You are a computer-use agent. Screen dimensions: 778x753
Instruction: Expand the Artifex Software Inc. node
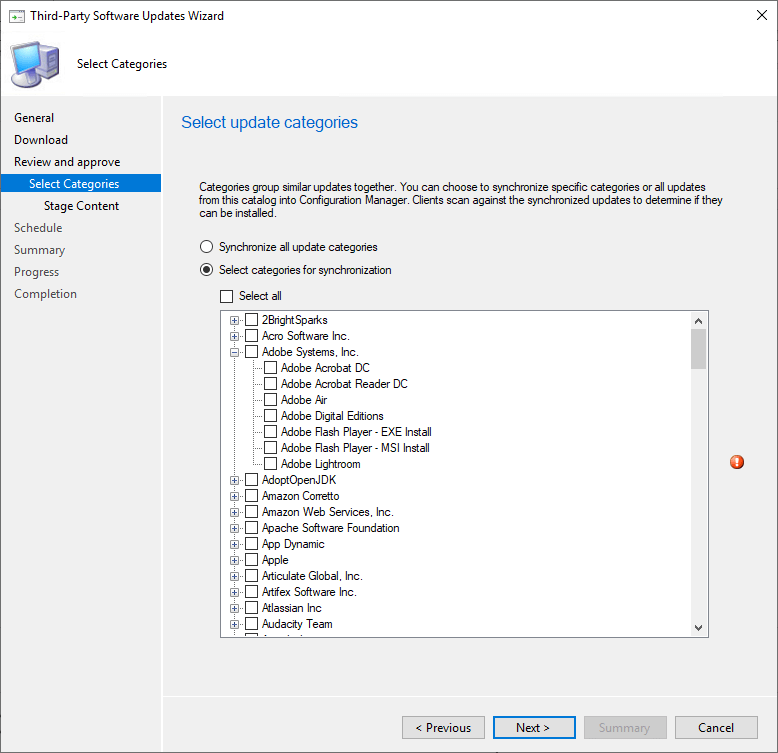(234, 592)
